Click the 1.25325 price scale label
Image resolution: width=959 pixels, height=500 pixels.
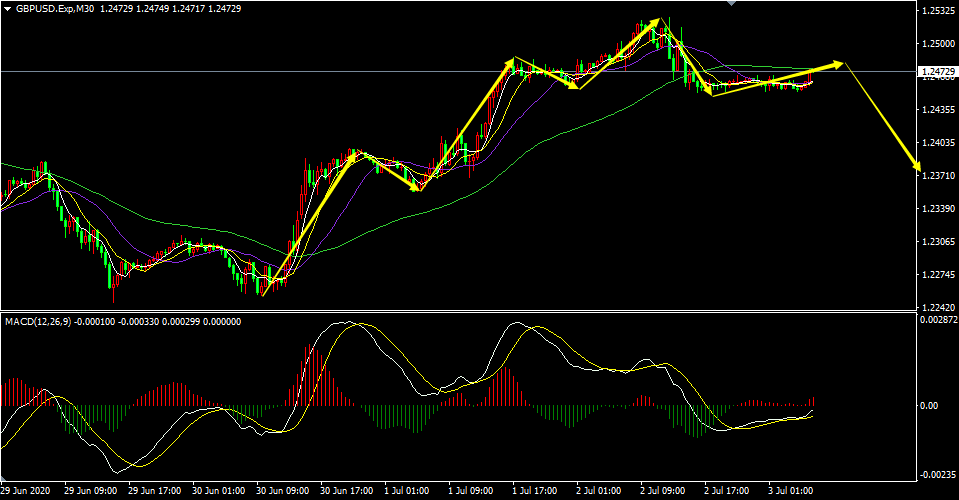pos(938,10)
